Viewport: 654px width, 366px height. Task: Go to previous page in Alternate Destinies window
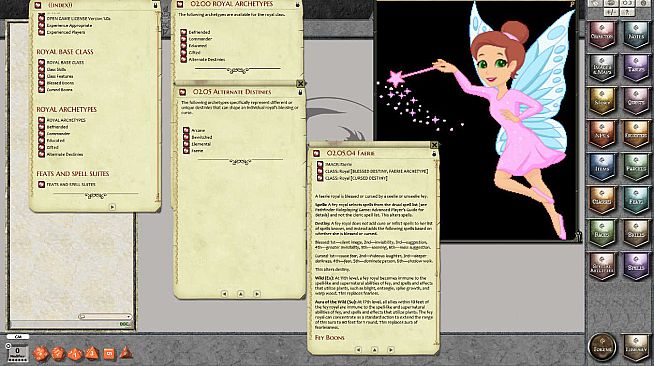[x=224, y=294]
